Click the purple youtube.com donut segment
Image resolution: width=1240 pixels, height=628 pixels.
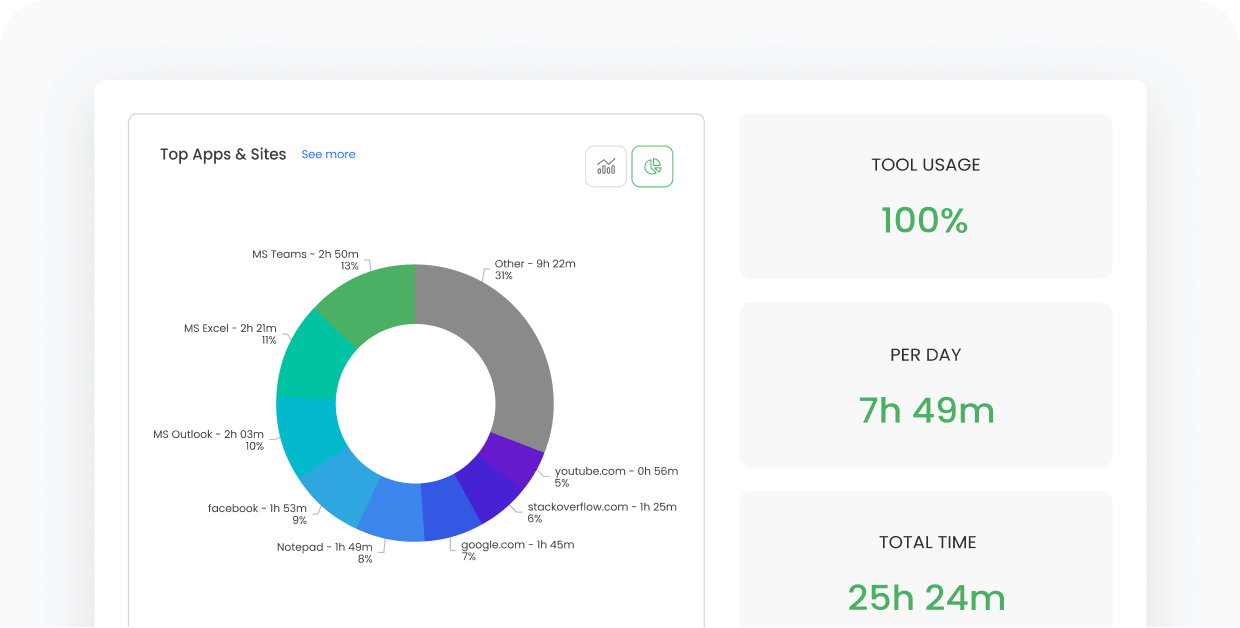coord(513,460)
